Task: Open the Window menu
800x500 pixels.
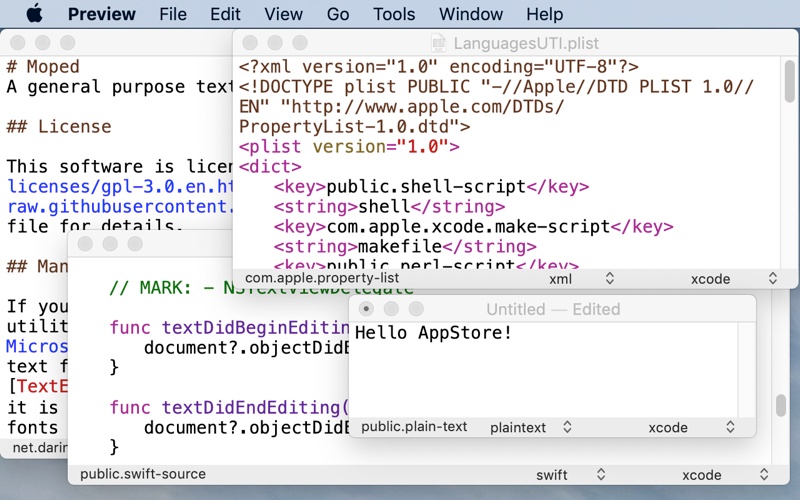Action: (471, 14)
